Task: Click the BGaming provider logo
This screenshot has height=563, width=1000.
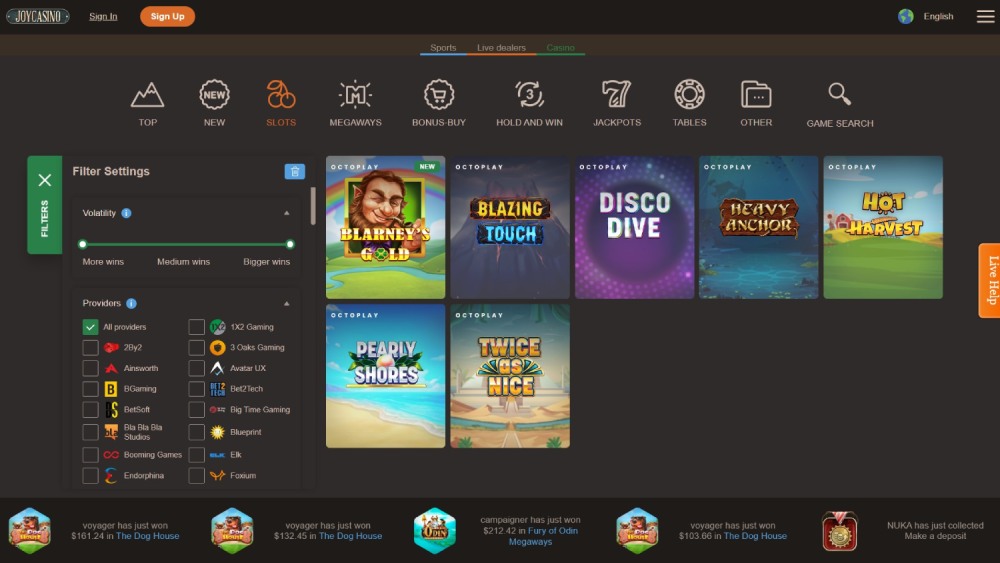Action: [111, 389]
